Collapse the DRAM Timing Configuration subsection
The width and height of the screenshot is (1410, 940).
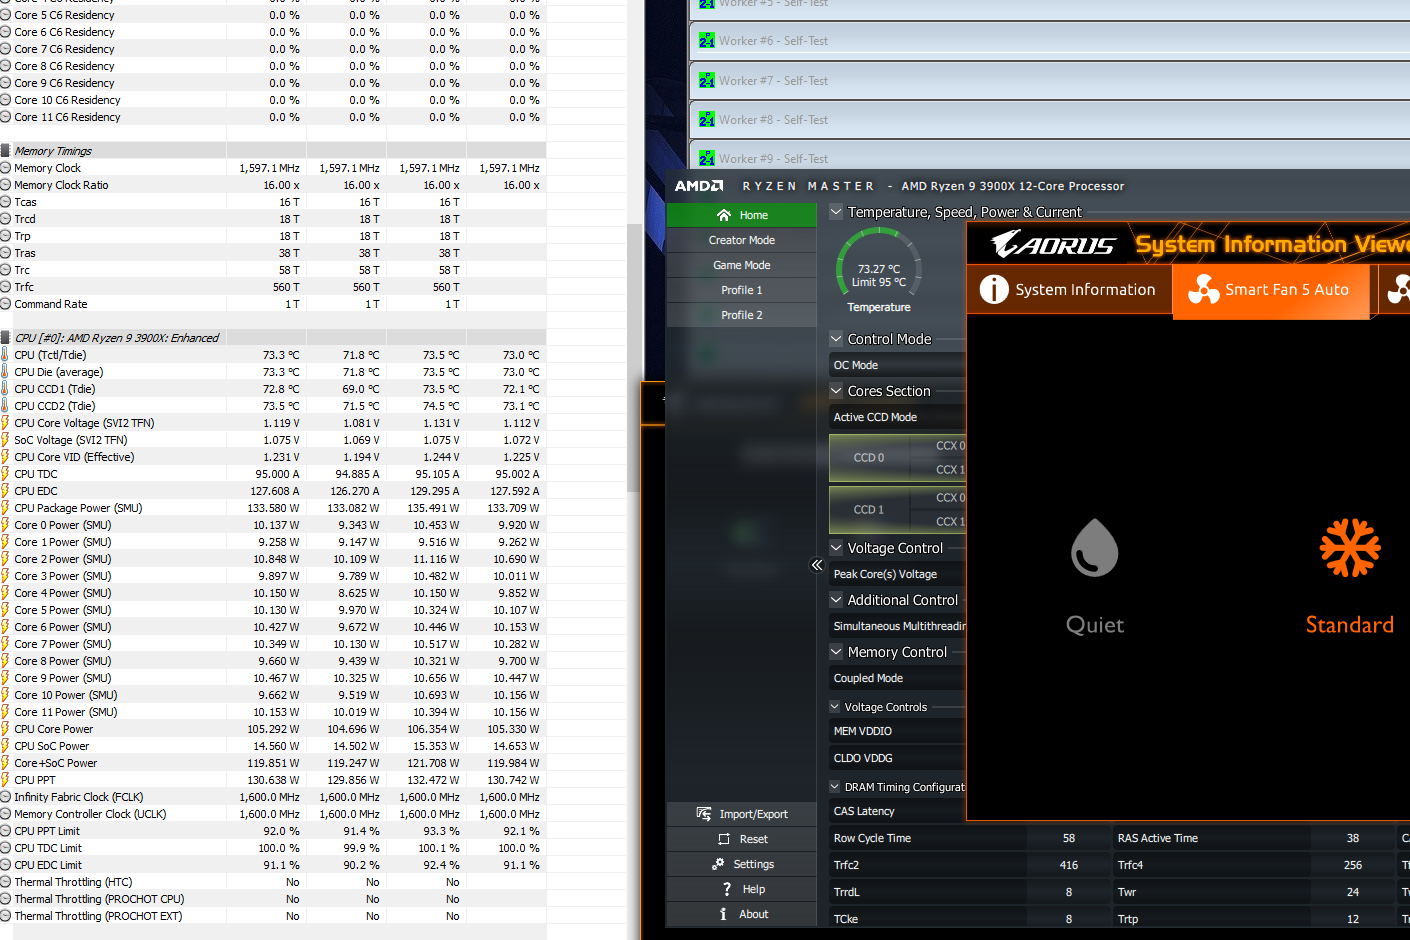coord(836,787)
